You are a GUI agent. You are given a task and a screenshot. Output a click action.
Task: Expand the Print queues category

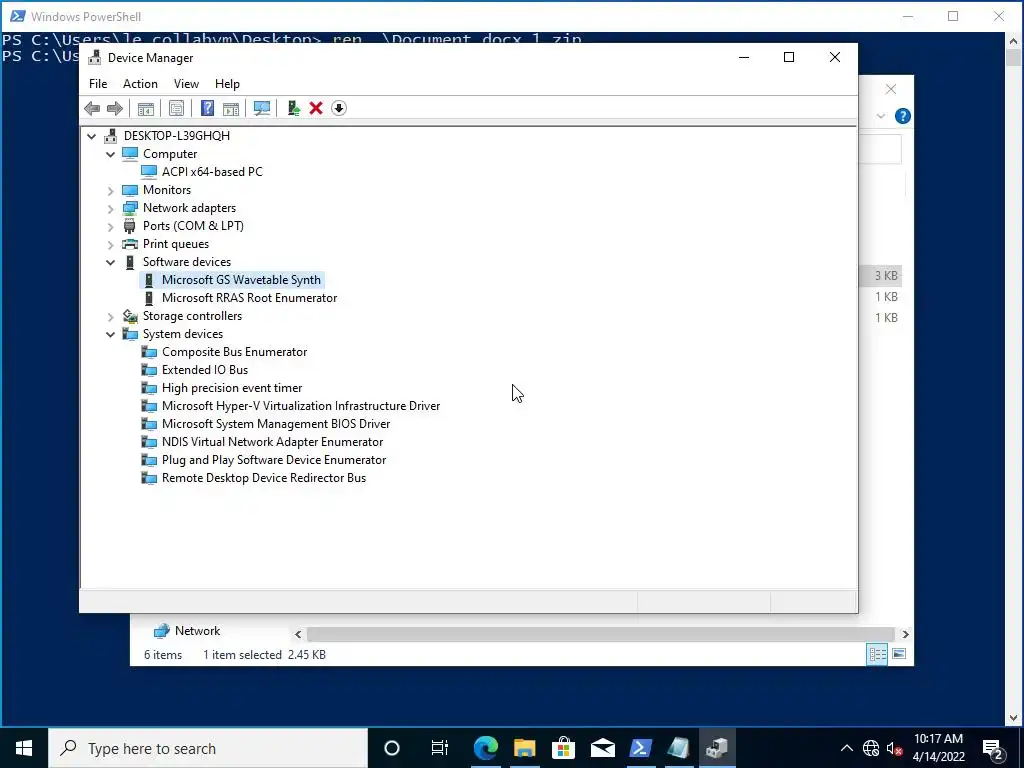click(110, 244)
